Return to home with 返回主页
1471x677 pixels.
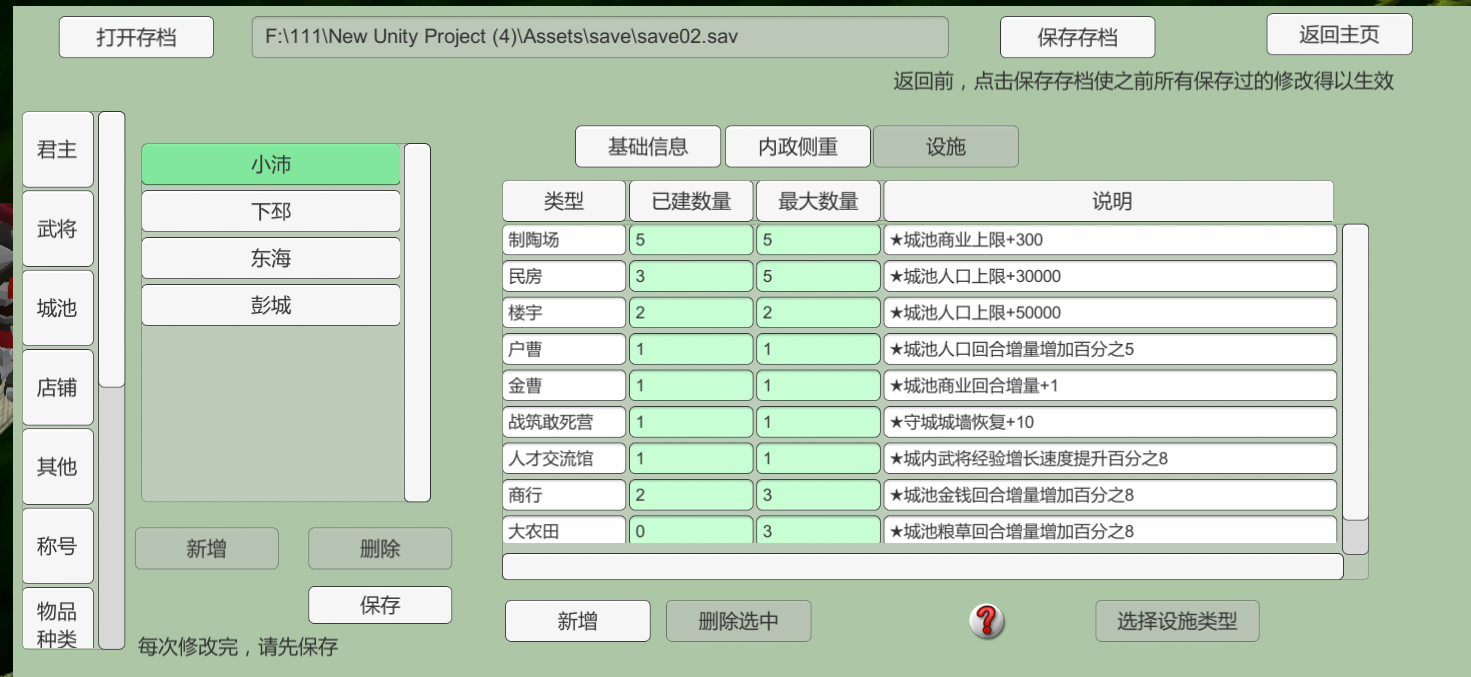pos(1339,35)
